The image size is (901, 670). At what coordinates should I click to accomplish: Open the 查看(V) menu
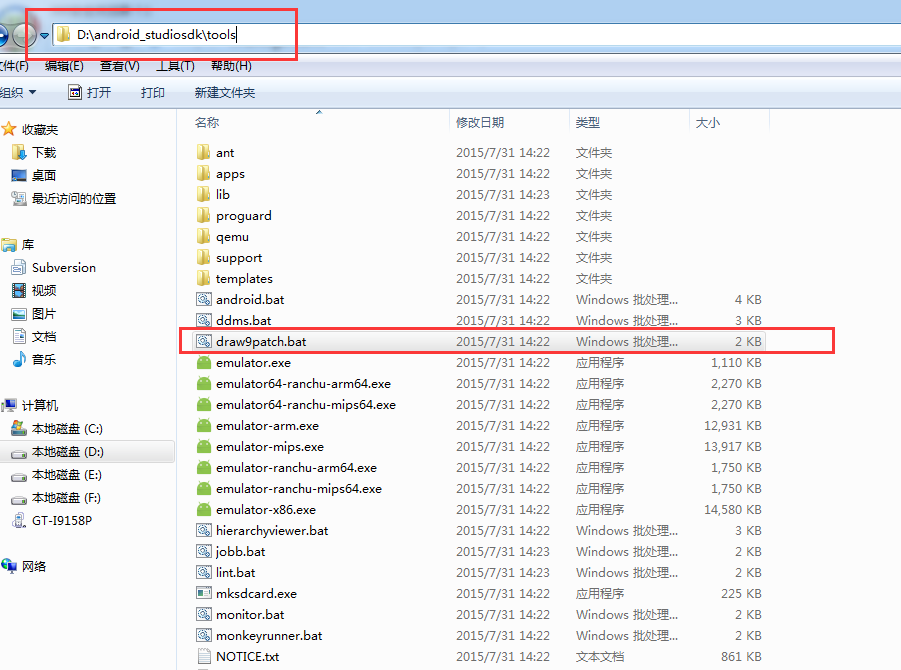click(120, 66)
